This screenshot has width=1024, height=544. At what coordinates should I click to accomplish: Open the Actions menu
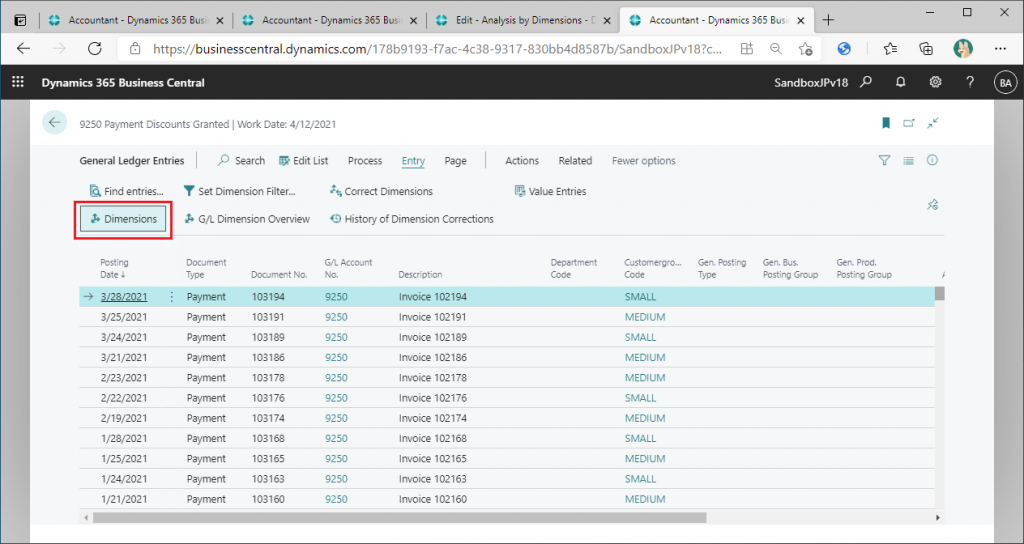pyautogui.click(x=522, y=161)
